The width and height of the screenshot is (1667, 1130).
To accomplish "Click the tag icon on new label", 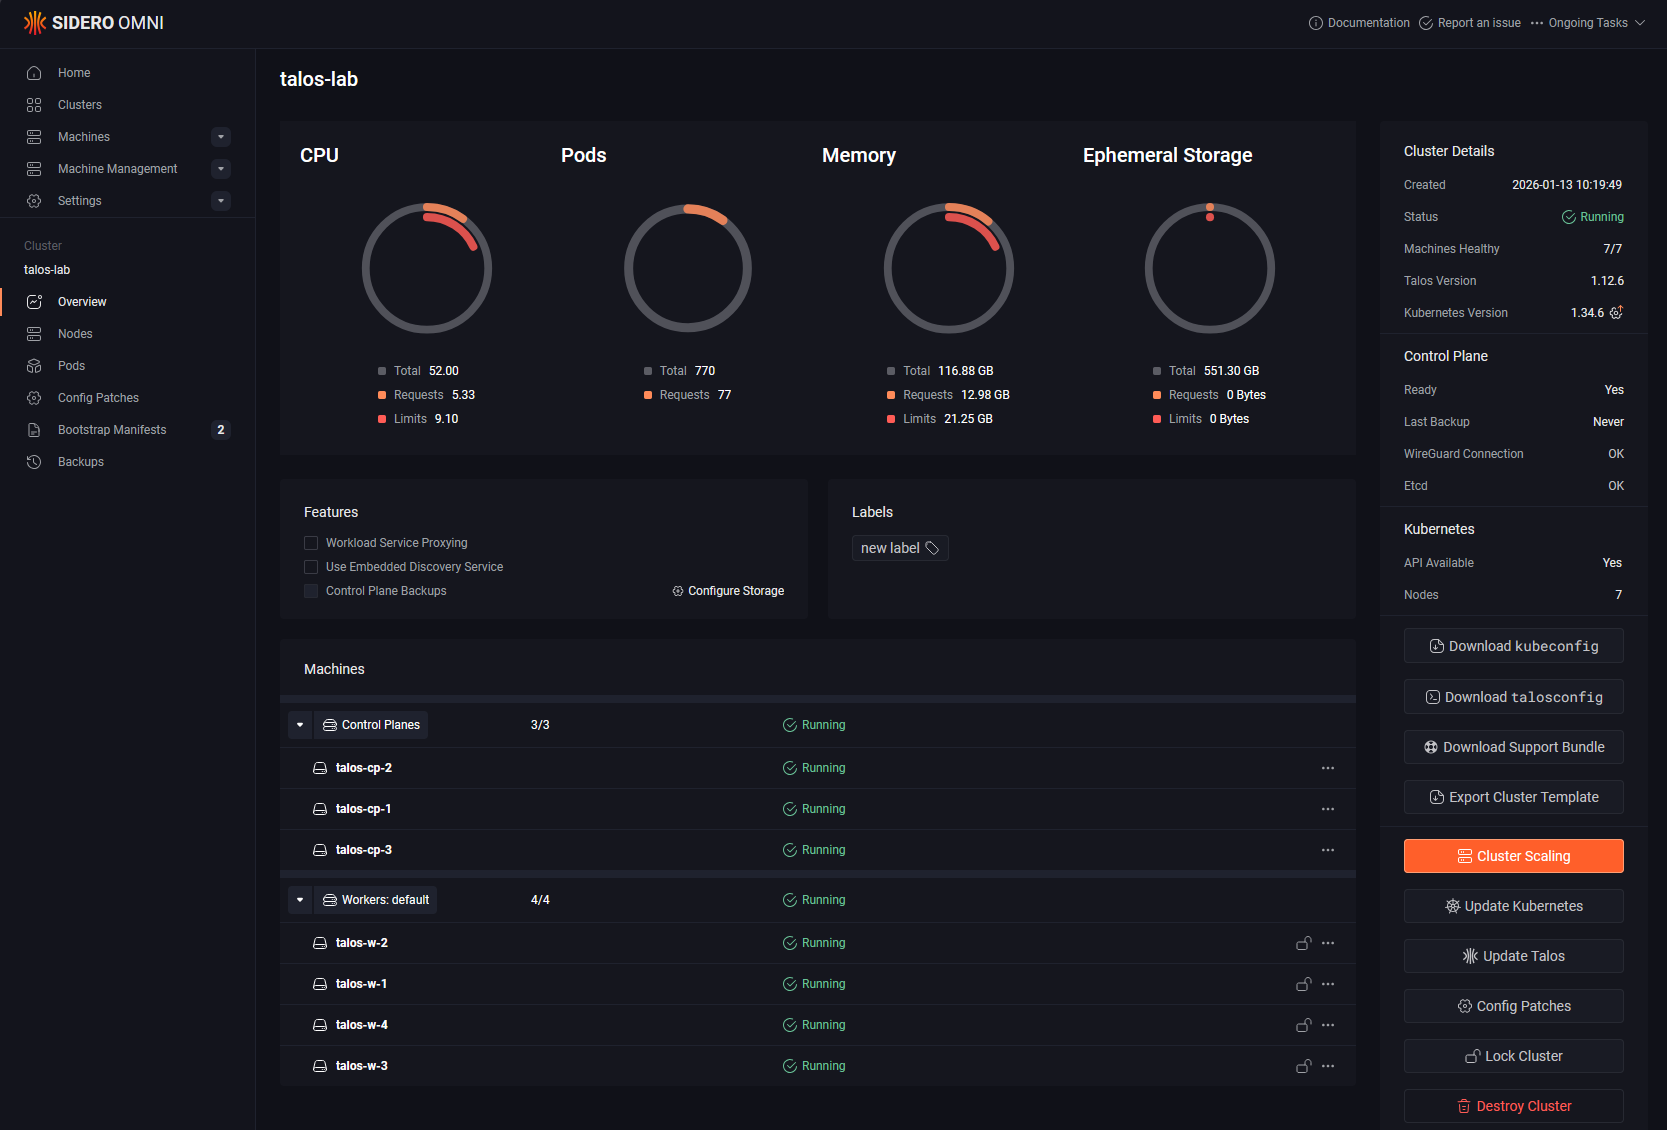I will click(932, 548).
